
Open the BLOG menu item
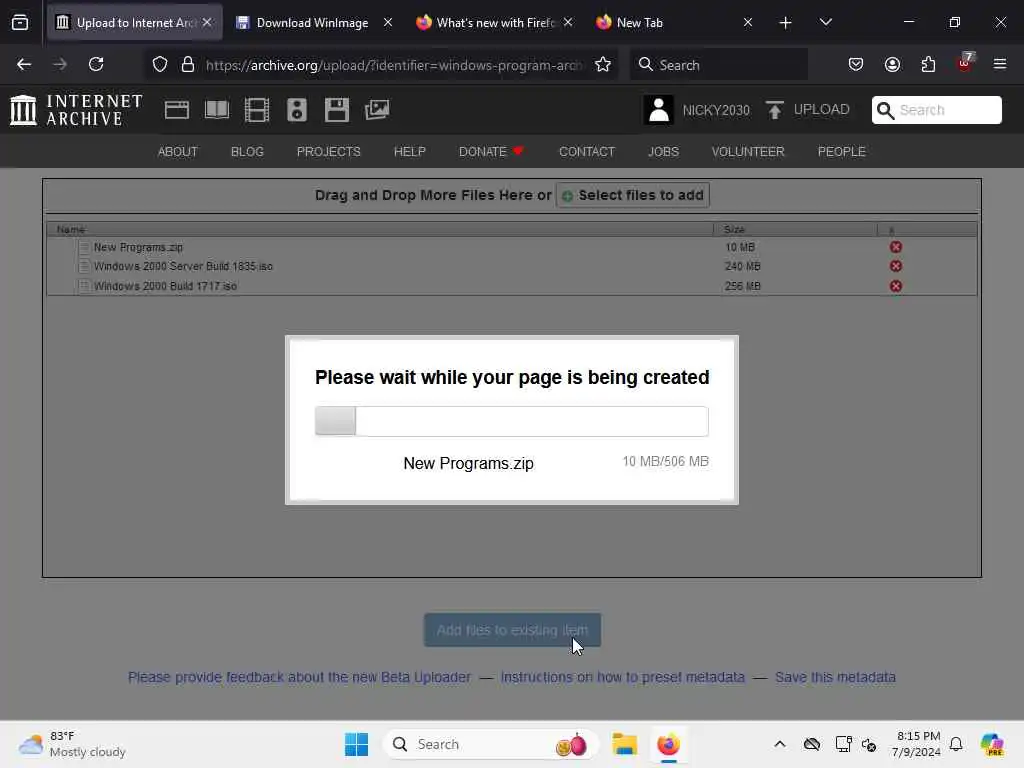[247, 152]
